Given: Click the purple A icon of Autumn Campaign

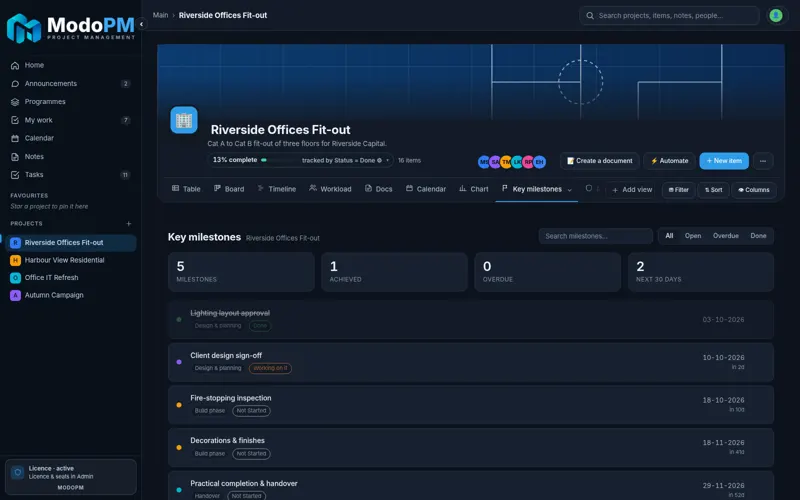Looking at the screenshot, I should (x=15, y=295).
